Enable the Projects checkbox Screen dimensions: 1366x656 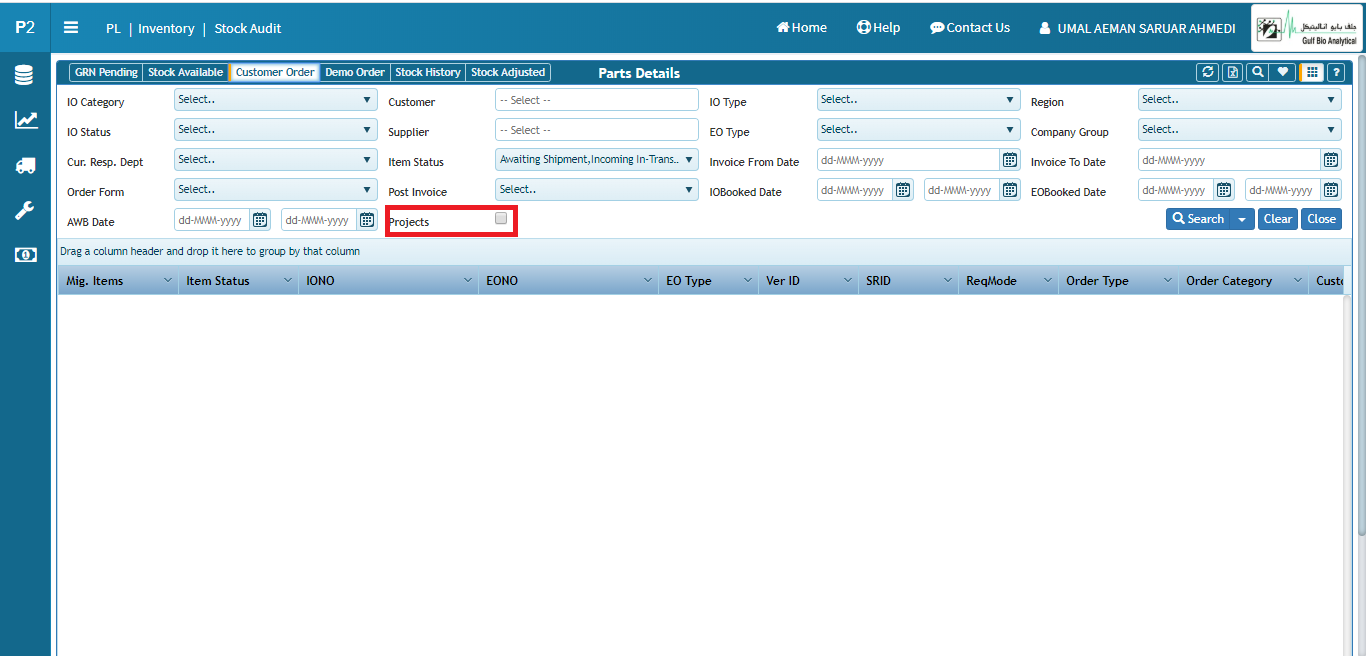[x=501, y=218]
